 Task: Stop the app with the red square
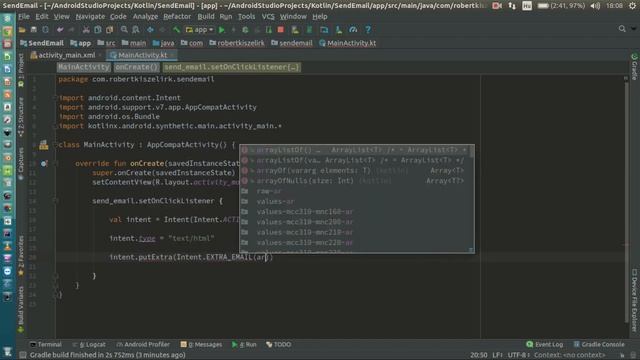[x=280, y=30]
